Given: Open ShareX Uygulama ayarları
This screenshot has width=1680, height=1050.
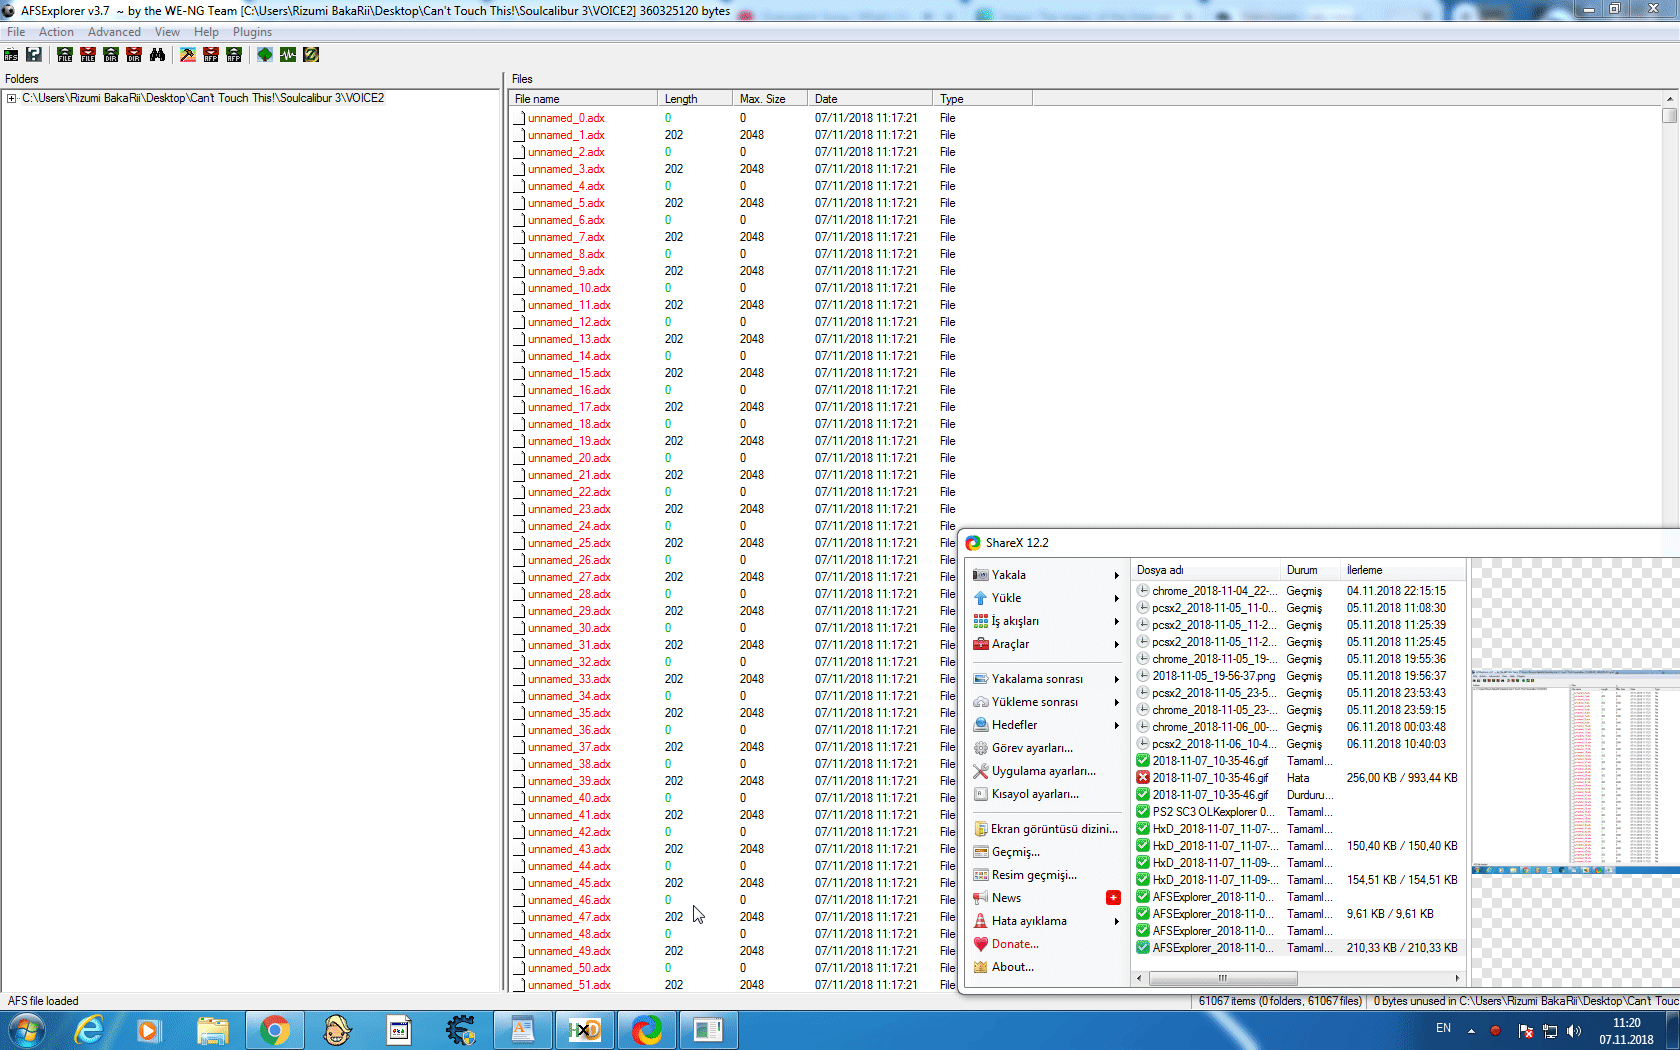Looking at the screenshot, I should (x=1044, y=771).
